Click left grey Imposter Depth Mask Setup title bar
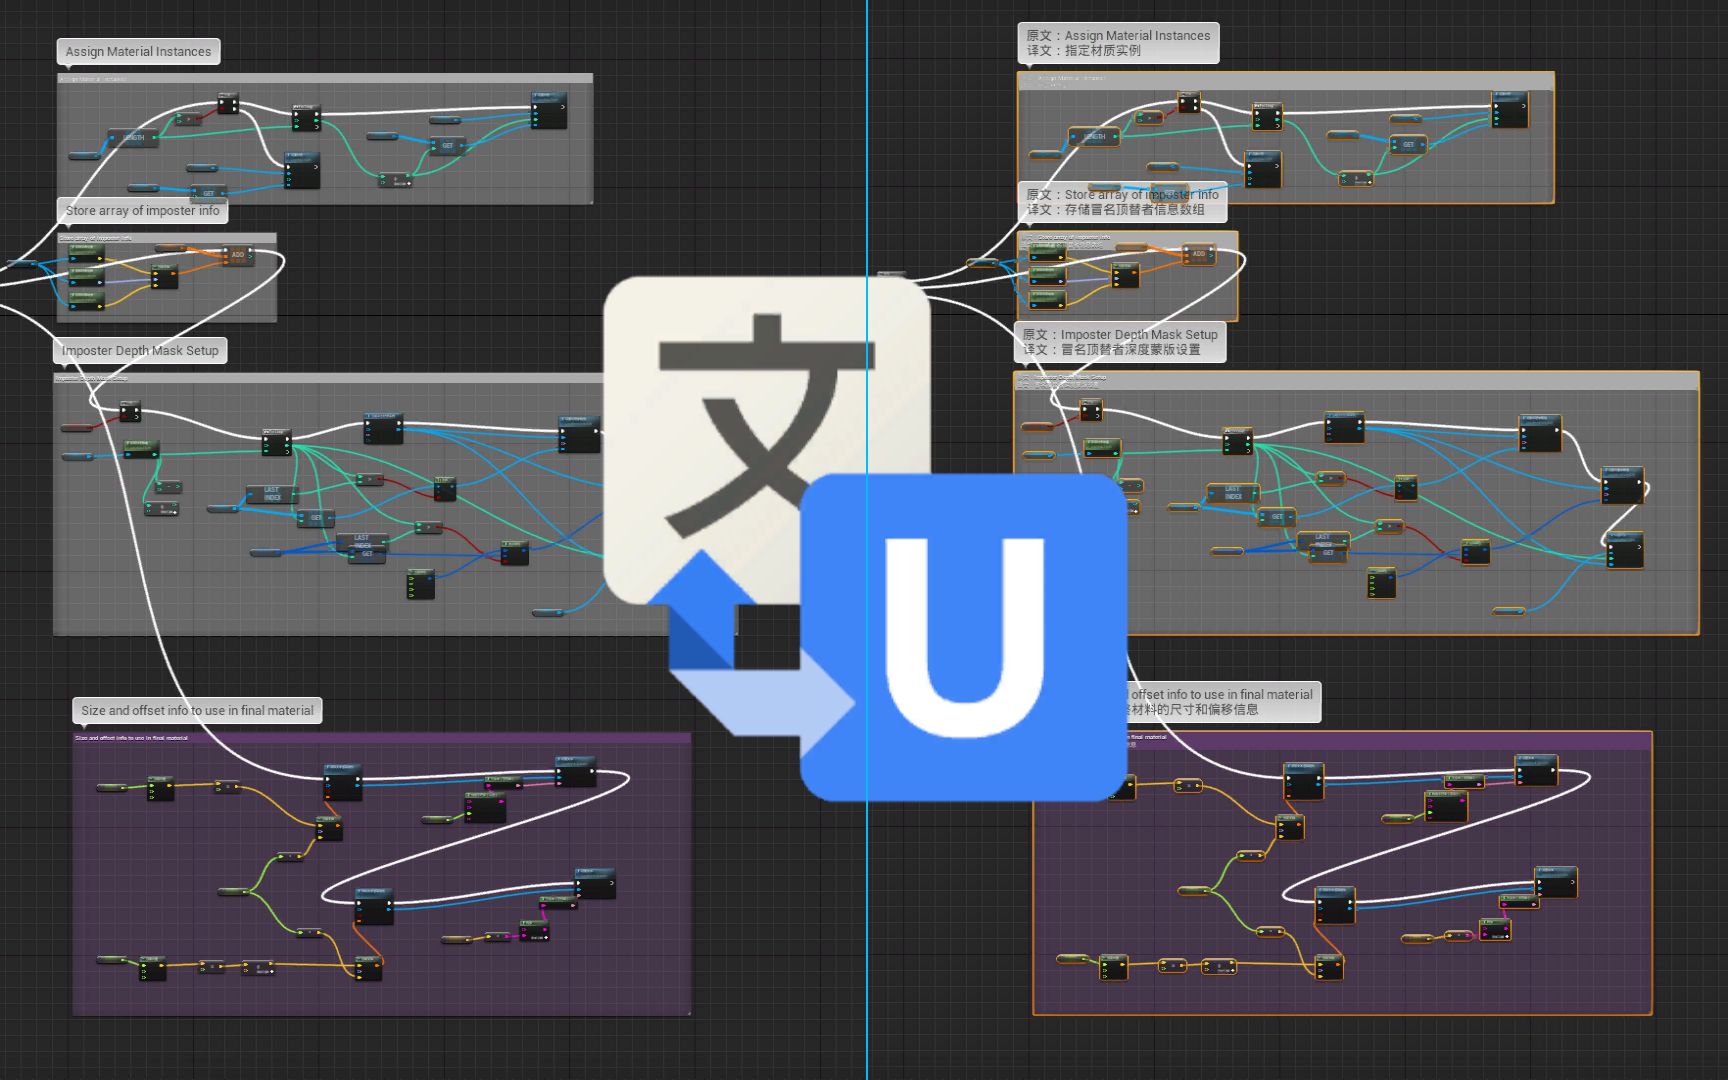 [330, 378]
